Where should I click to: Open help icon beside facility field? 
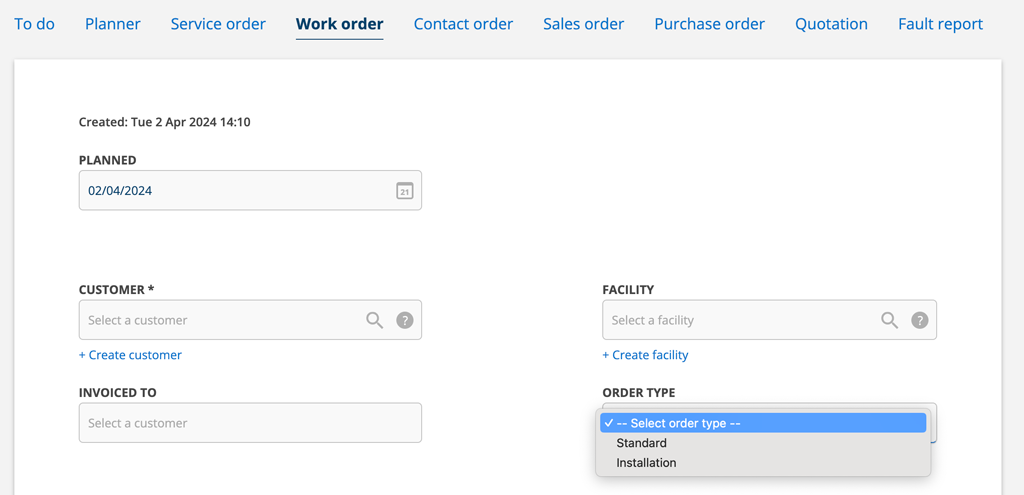click(920, 320)
